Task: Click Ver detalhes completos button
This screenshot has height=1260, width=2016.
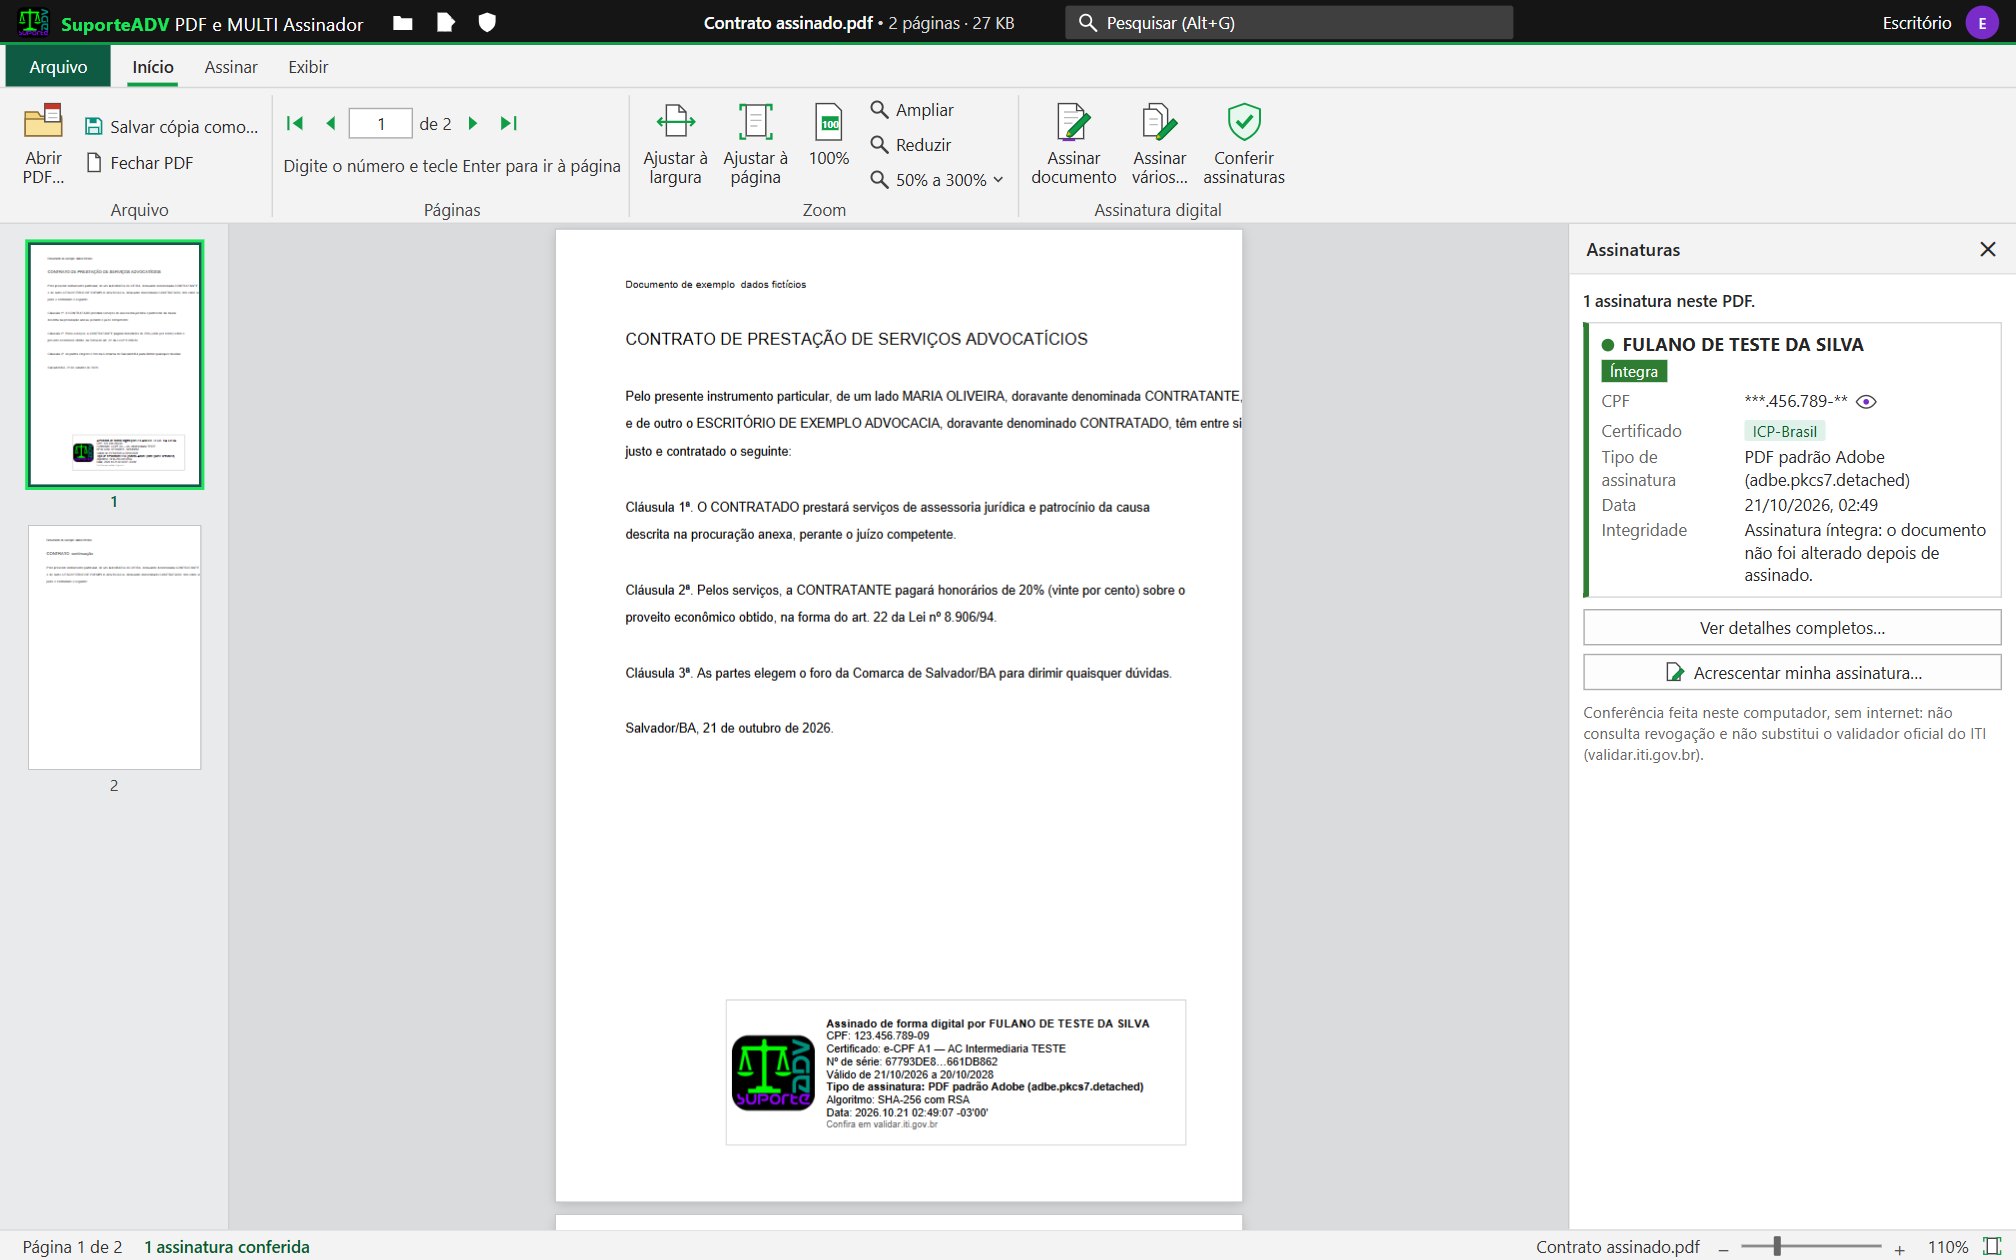Action: [1792, 627]
